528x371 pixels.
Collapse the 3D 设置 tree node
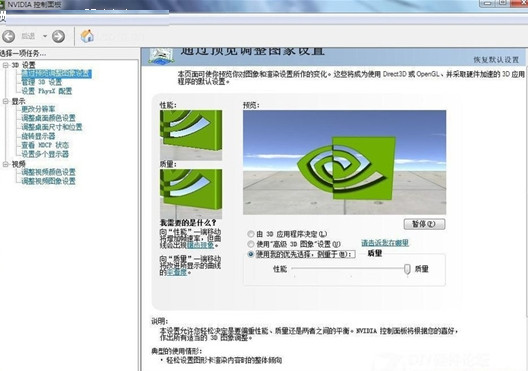click(6, 65)
